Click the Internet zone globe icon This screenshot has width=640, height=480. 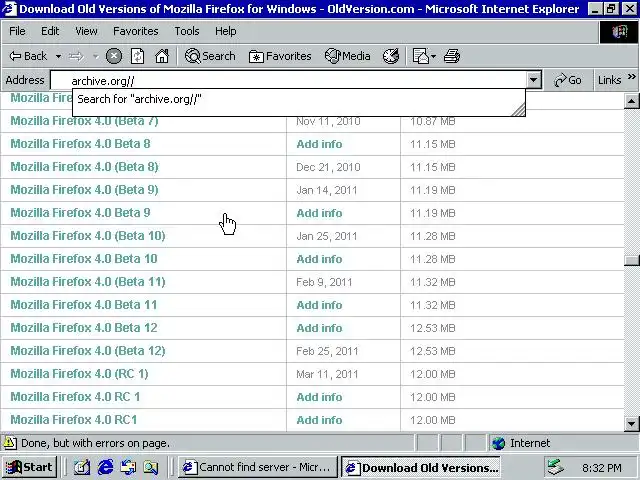498,443
